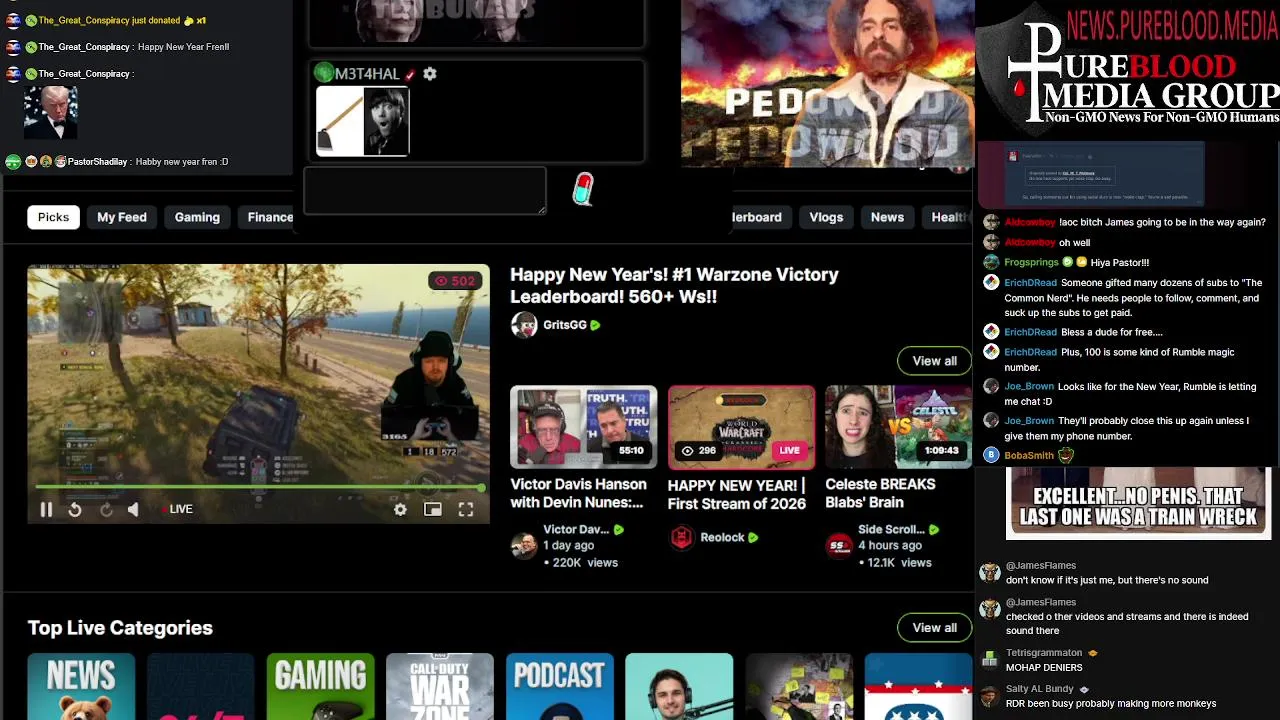Image resolution: width=1280 pixels, height=720 pixels.
Task: Click the rewind icon in video player
Action: point(75,509)
